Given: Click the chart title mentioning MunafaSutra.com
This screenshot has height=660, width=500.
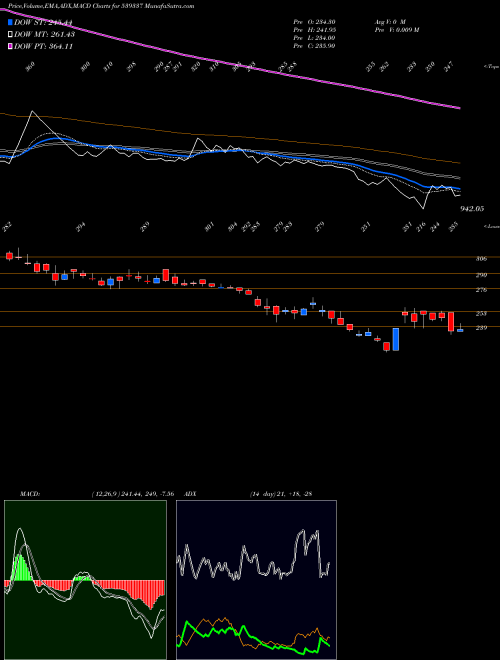Looking at the screenshot, I should point(101,7).
